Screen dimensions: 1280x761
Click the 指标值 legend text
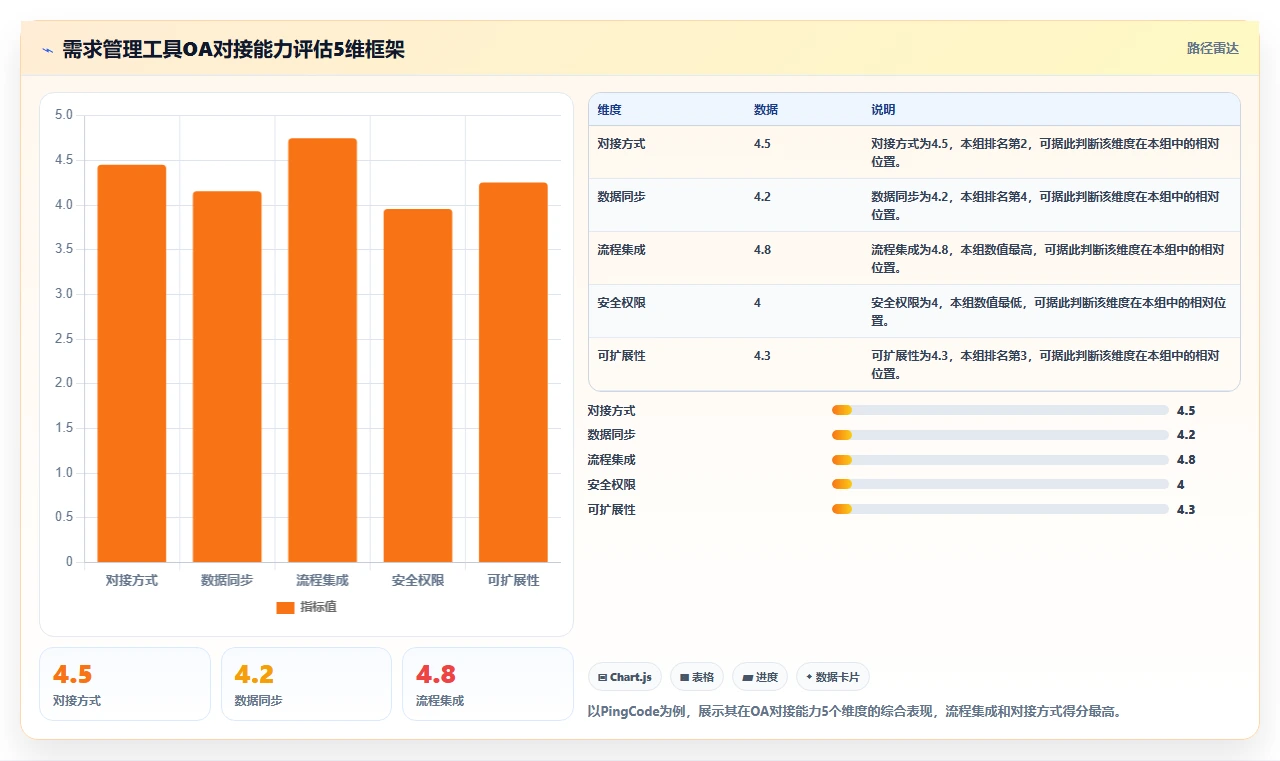click(x=319, y=607)
